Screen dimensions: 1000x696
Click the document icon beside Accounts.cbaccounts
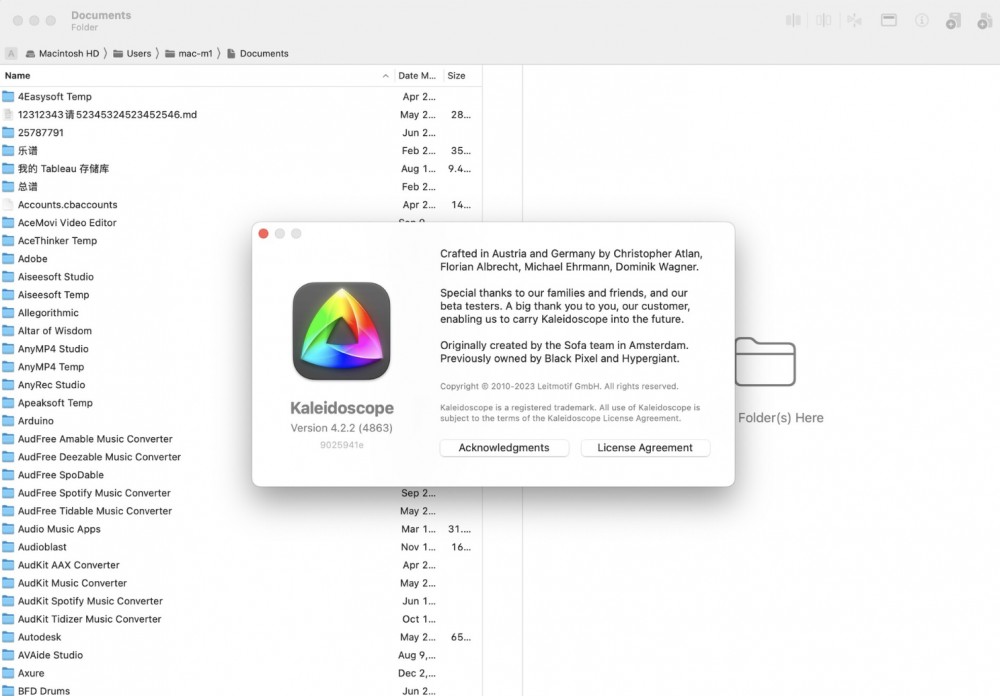click(x=8, y=205)
